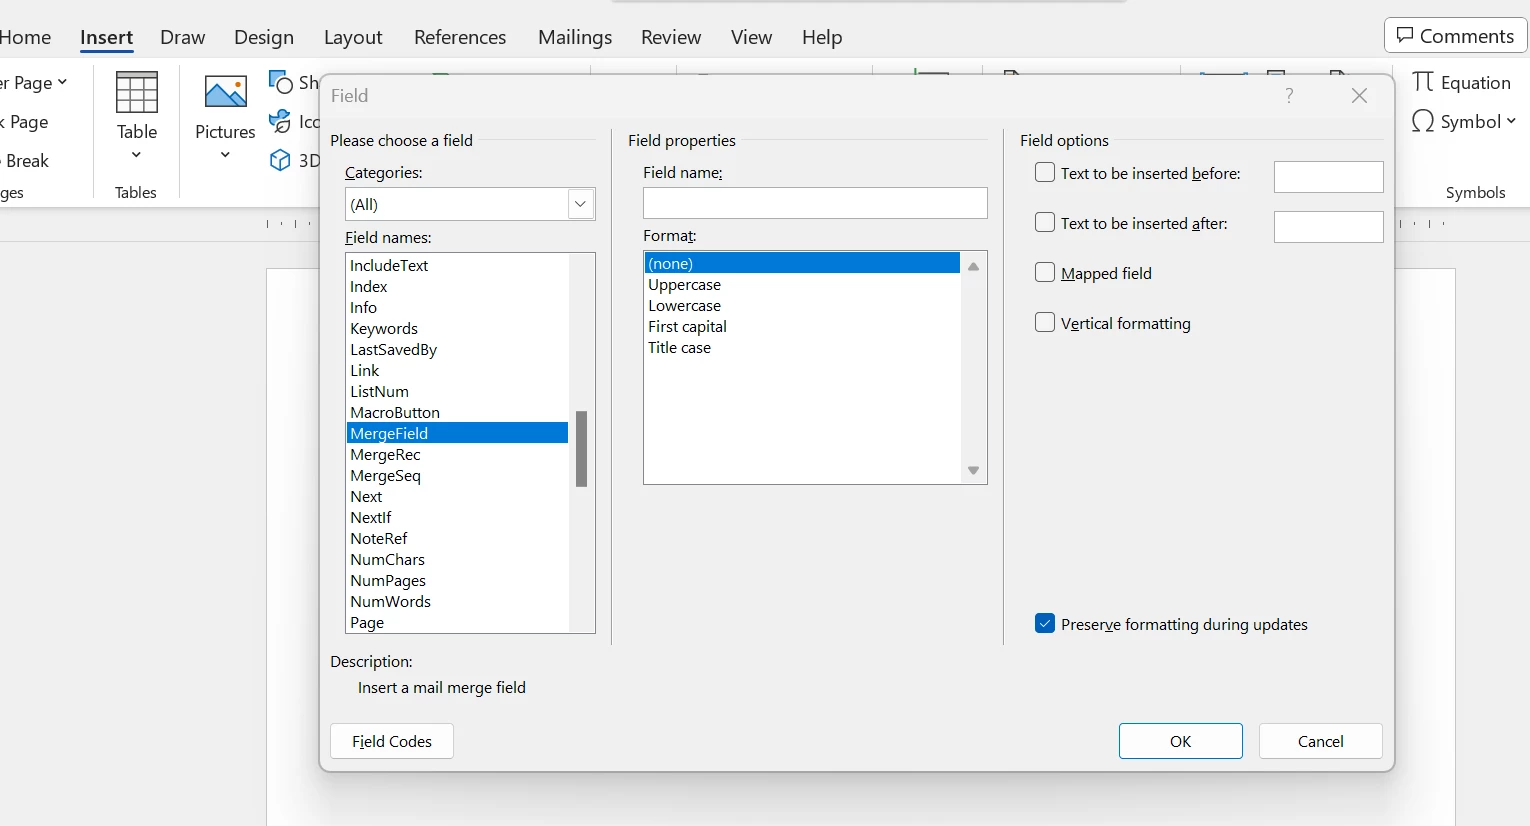Viewport: 1530px width, 826px height.
Task: Check the Mapped field option
Action: pyautogui.click(x=1045, y=273)
